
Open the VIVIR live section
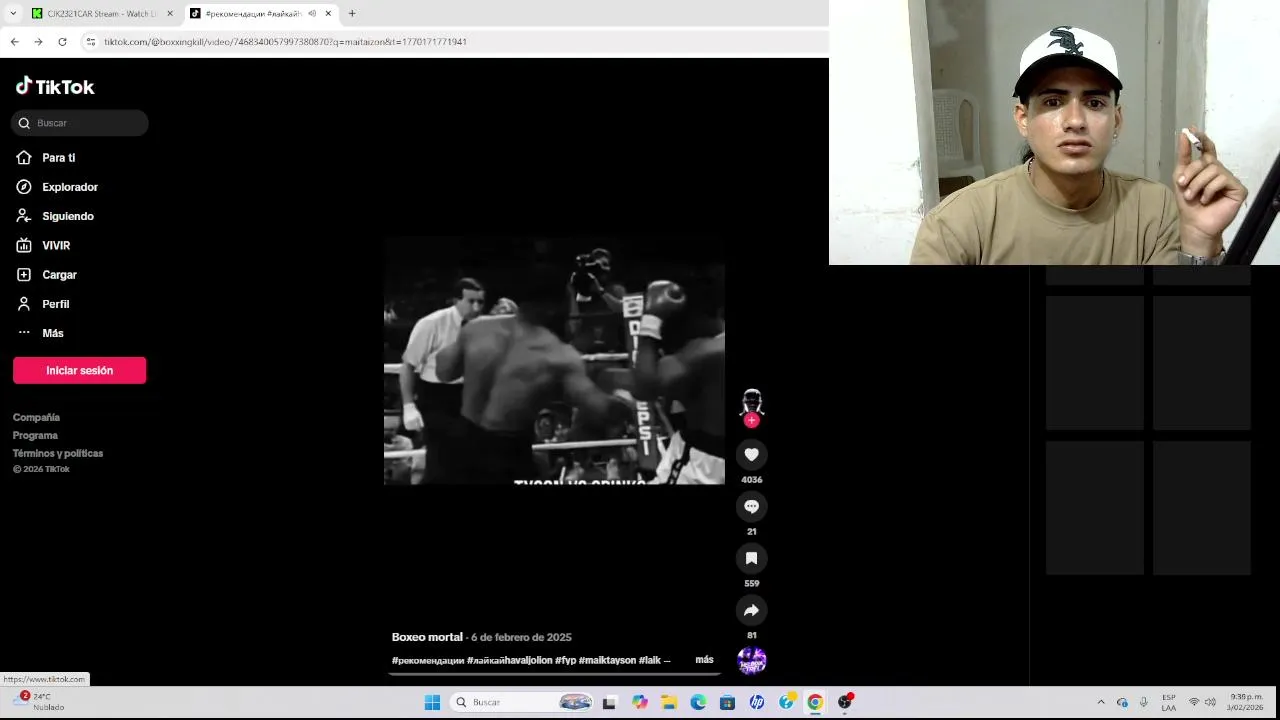55,245
